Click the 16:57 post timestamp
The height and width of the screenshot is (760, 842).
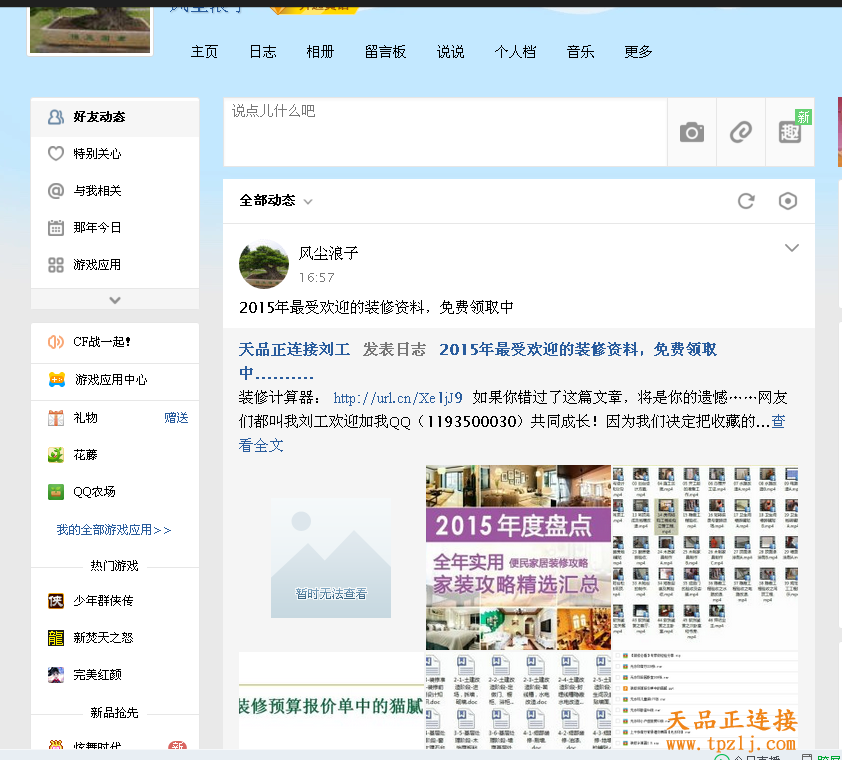[317, 278]
